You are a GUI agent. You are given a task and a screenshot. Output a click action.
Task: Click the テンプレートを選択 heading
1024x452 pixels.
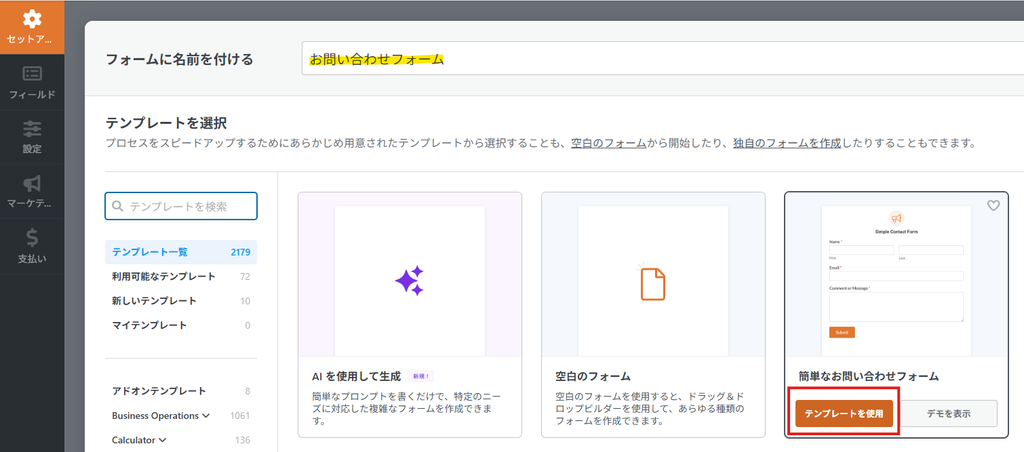pyautogui.click(x=166, y=122)
